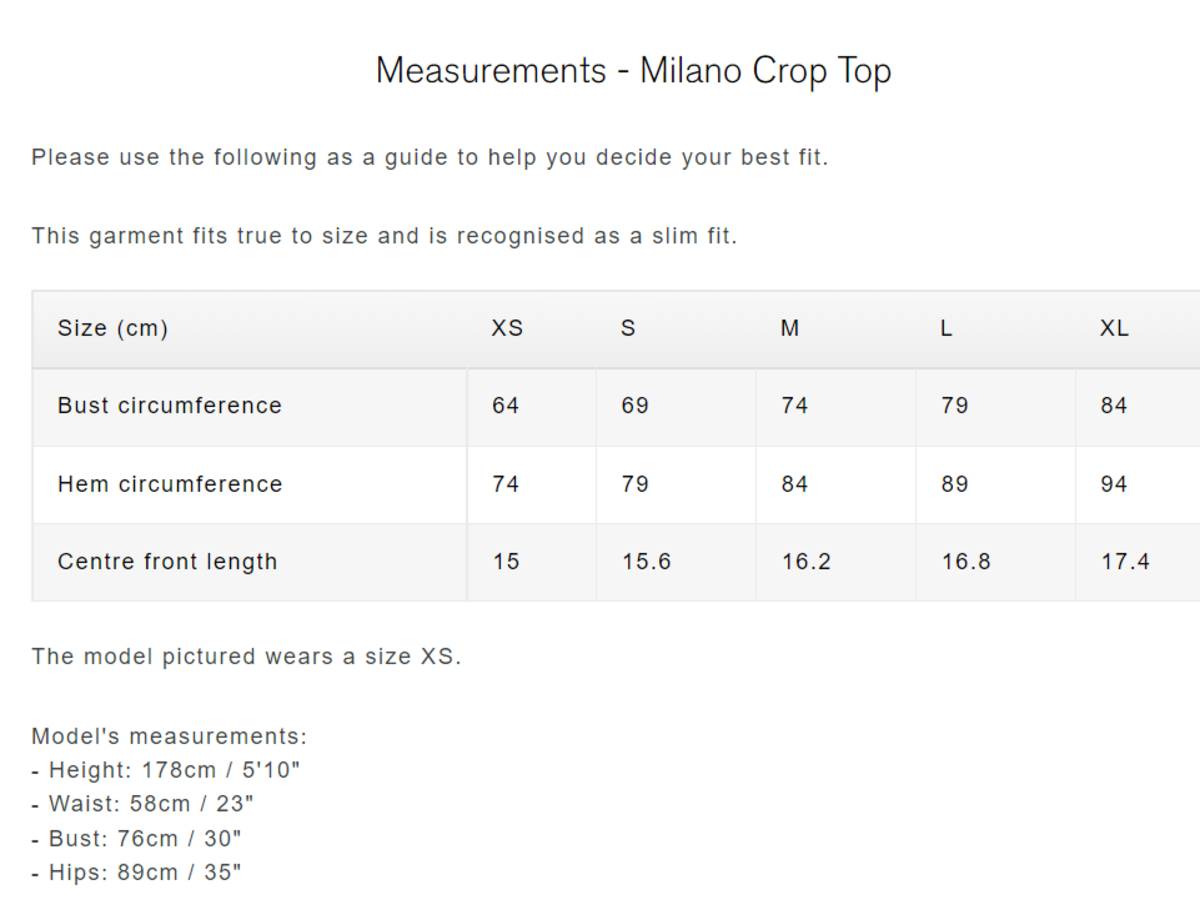The height and width of the screenshot is (900, 1200).
Task: Click the S bust circumference value 69
Action: [x=635, y=406]
